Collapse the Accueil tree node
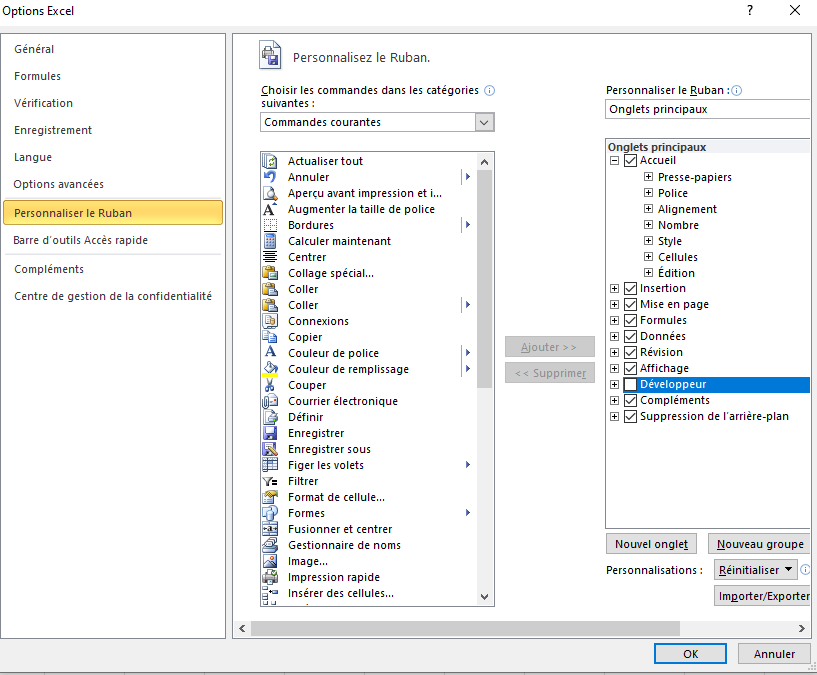Screen dimensions: 817x675 pos(614,161)
